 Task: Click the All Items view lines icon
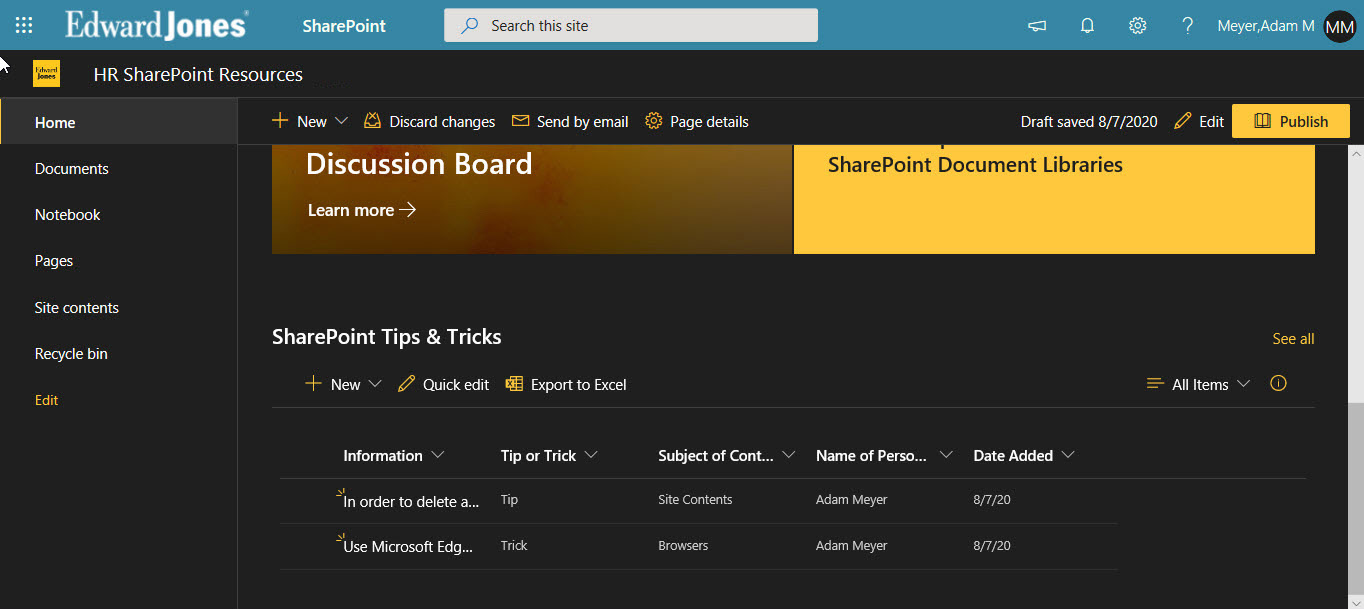click(1155, 384)
